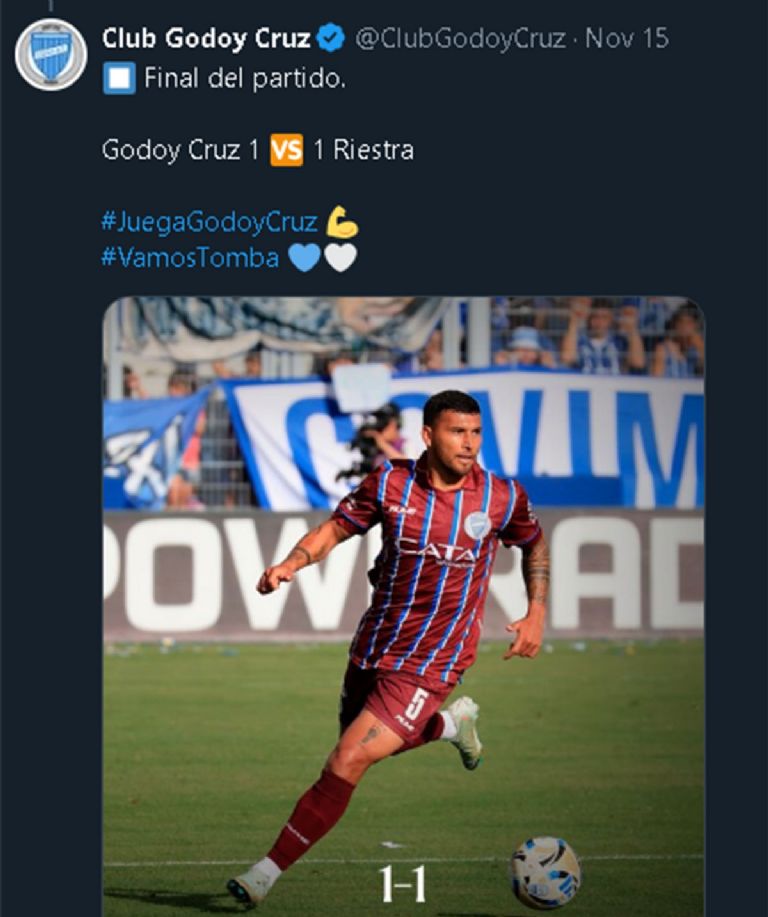
Task: Click the soccer ball in the photo
Action: click(x=545, y=872)
